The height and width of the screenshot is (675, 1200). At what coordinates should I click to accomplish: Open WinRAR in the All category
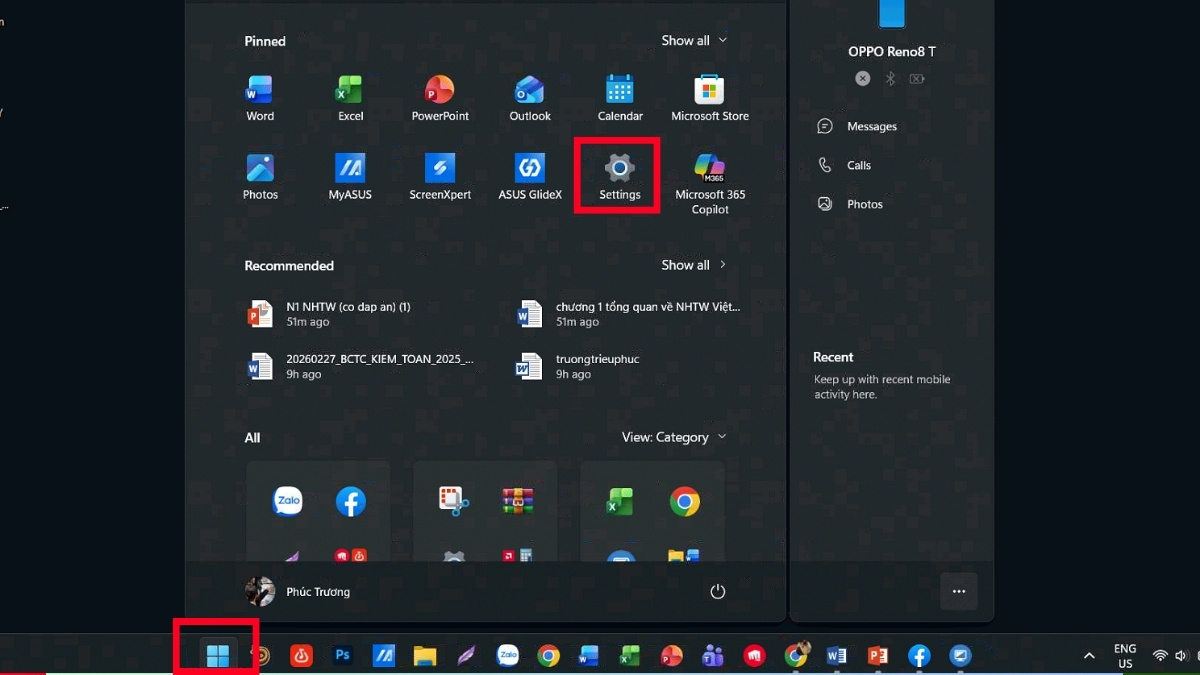pos(517,501)
